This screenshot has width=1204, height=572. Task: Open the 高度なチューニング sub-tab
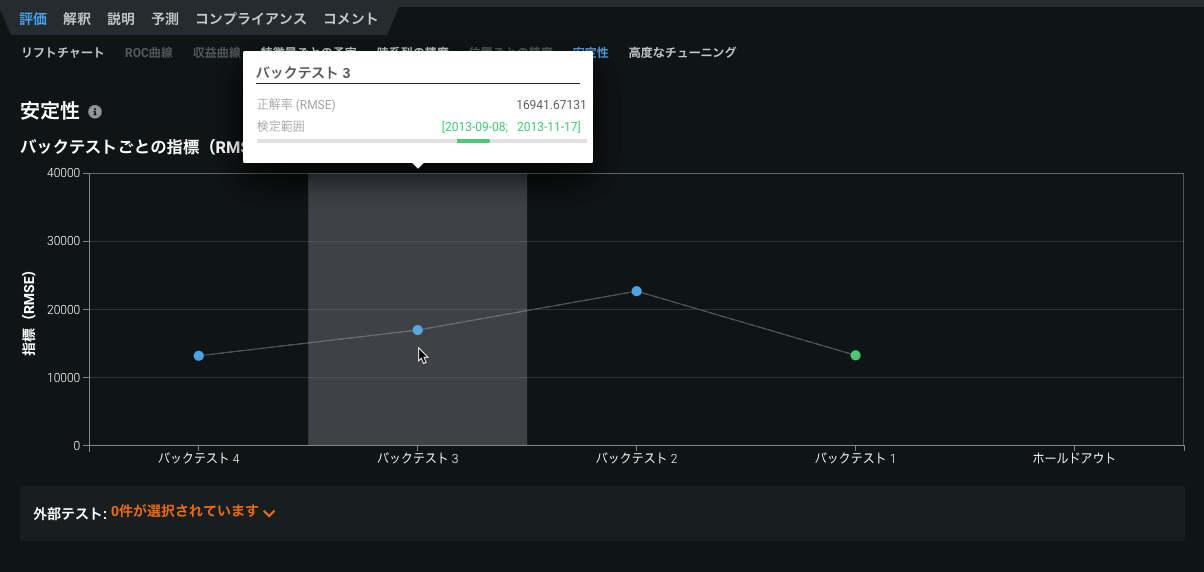coord(682,52)
